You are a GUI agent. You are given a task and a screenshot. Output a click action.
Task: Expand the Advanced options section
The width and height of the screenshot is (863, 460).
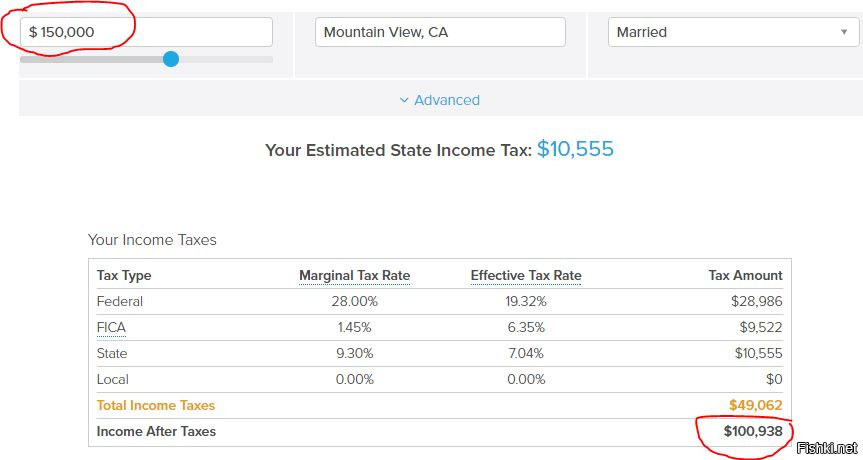click(x=440, y=100)
